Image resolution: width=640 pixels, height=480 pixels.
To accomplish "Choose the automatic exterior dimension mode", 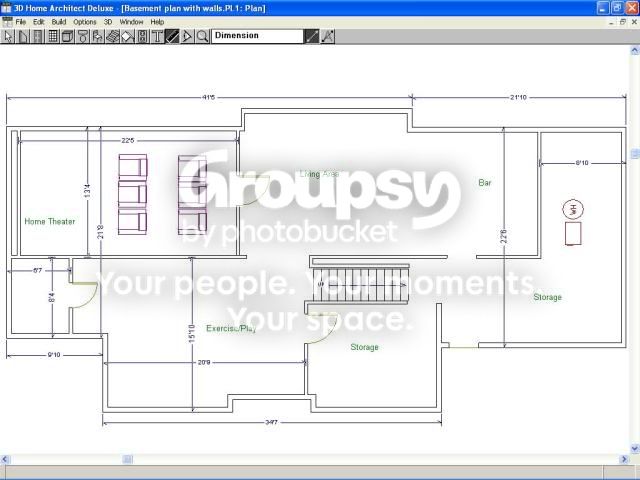I will (x=327, y=37).
